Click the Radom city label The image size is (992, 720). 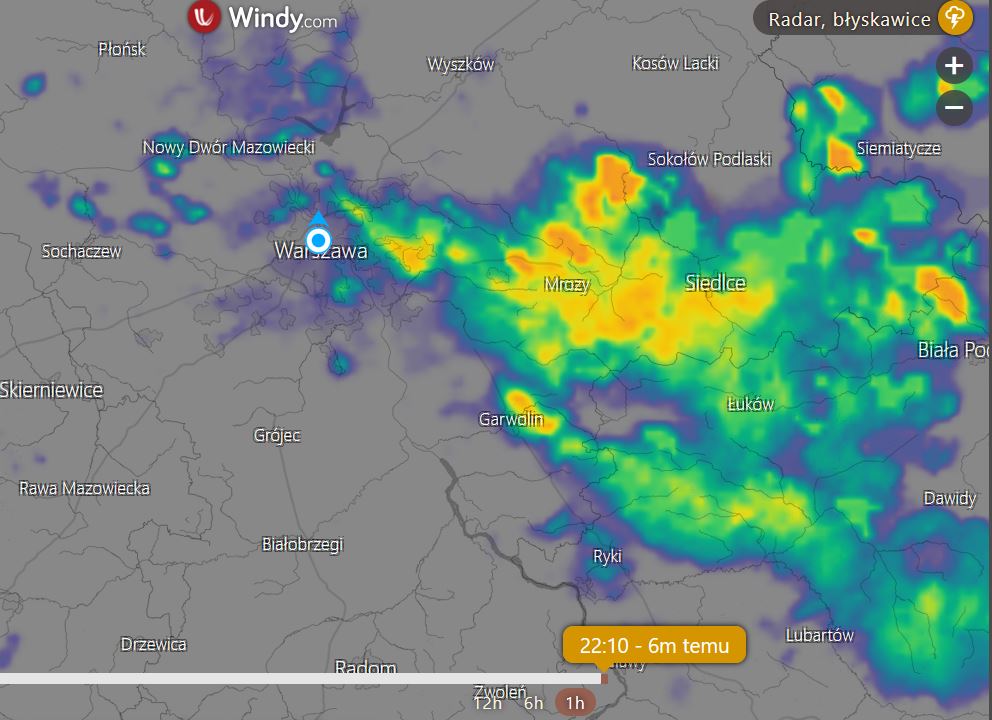click(366, 666)
